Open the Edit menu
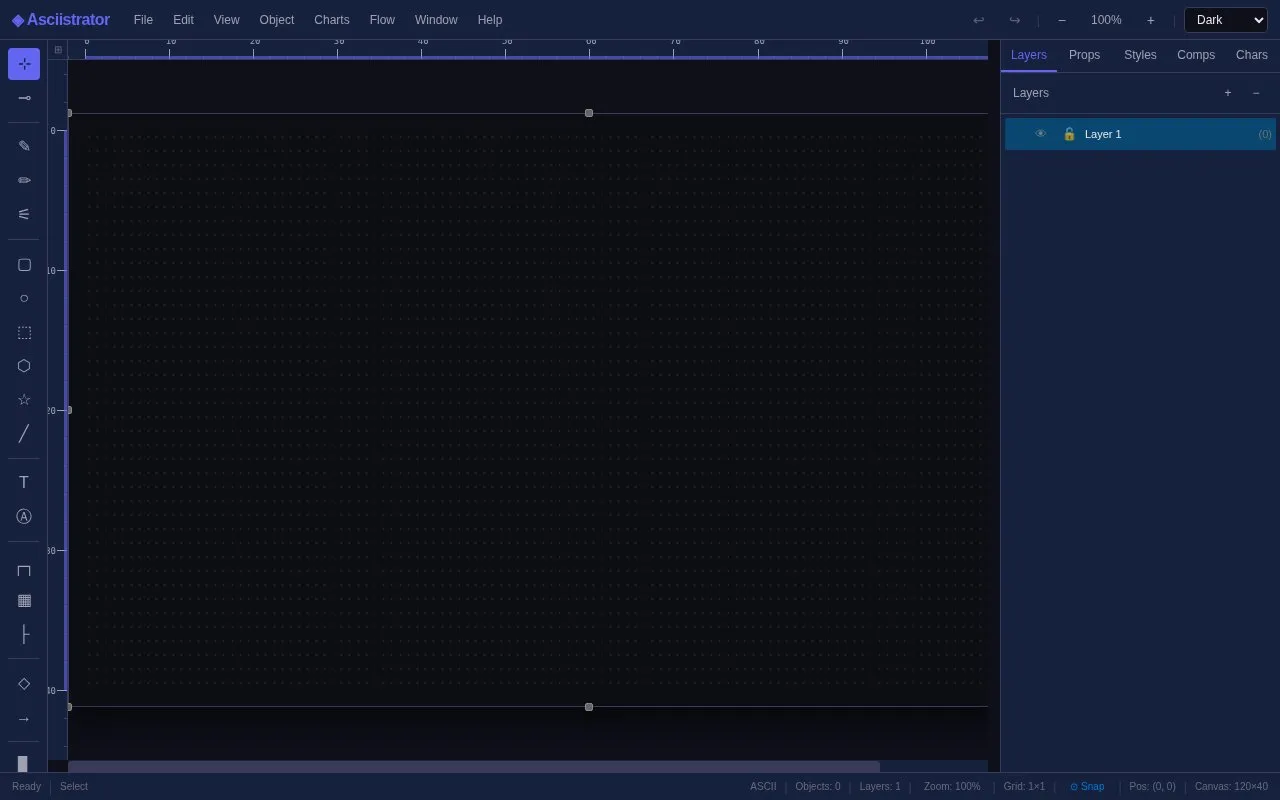The height and width of the screenshot is (800, 1280). [x=183, y=20]
